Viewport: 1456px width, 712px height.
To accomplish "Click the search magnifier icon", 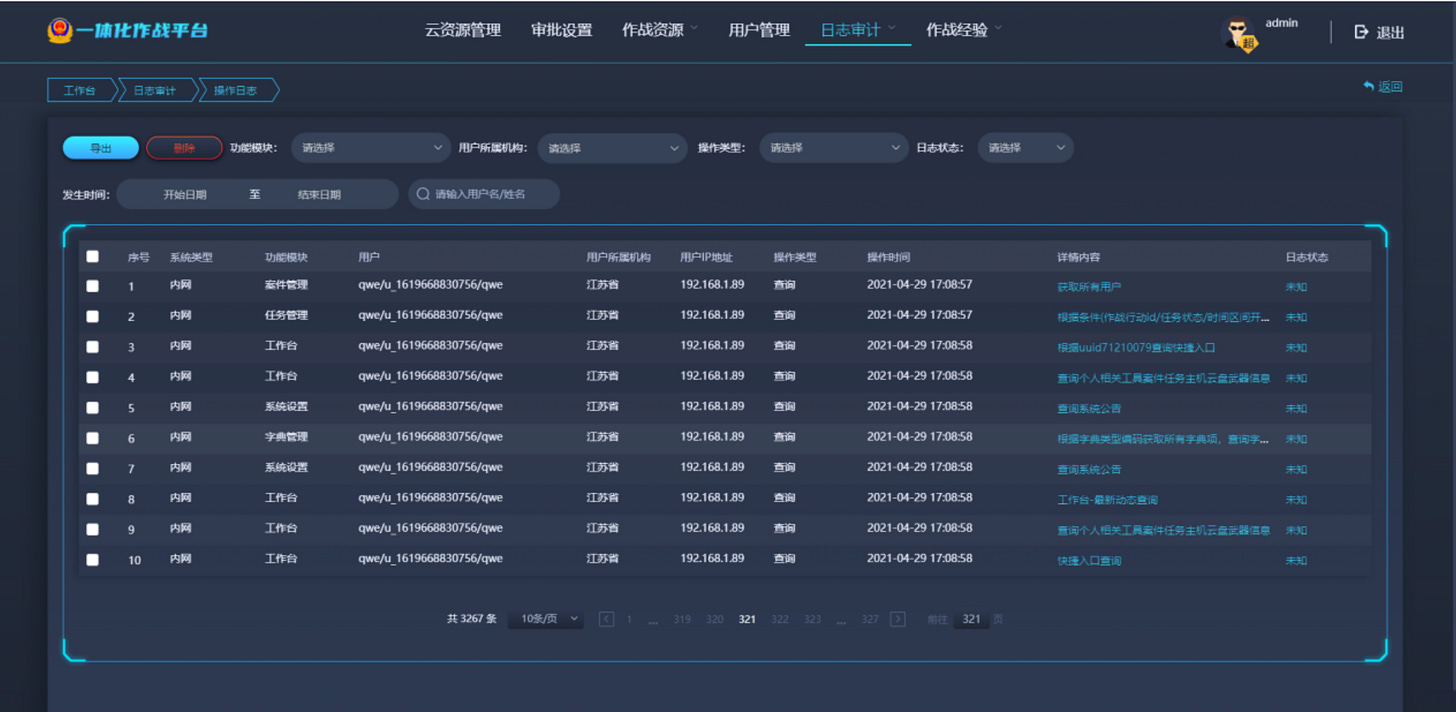I will pyautogui.click(x=423, y=194).
